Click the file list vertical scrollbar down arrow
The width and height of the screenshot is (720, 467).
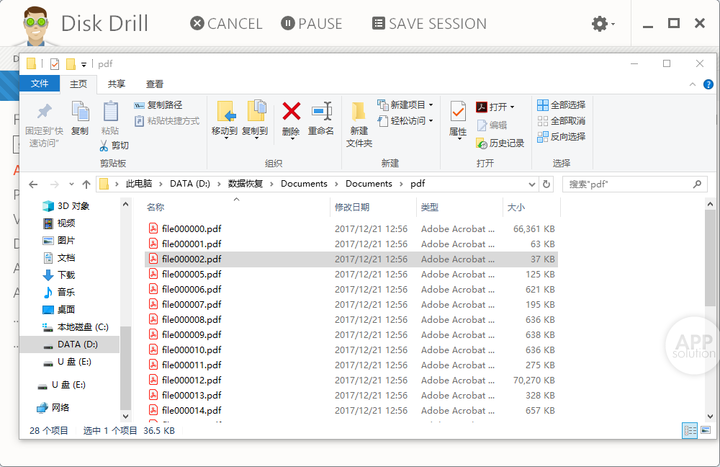click(x=710, y=416)
